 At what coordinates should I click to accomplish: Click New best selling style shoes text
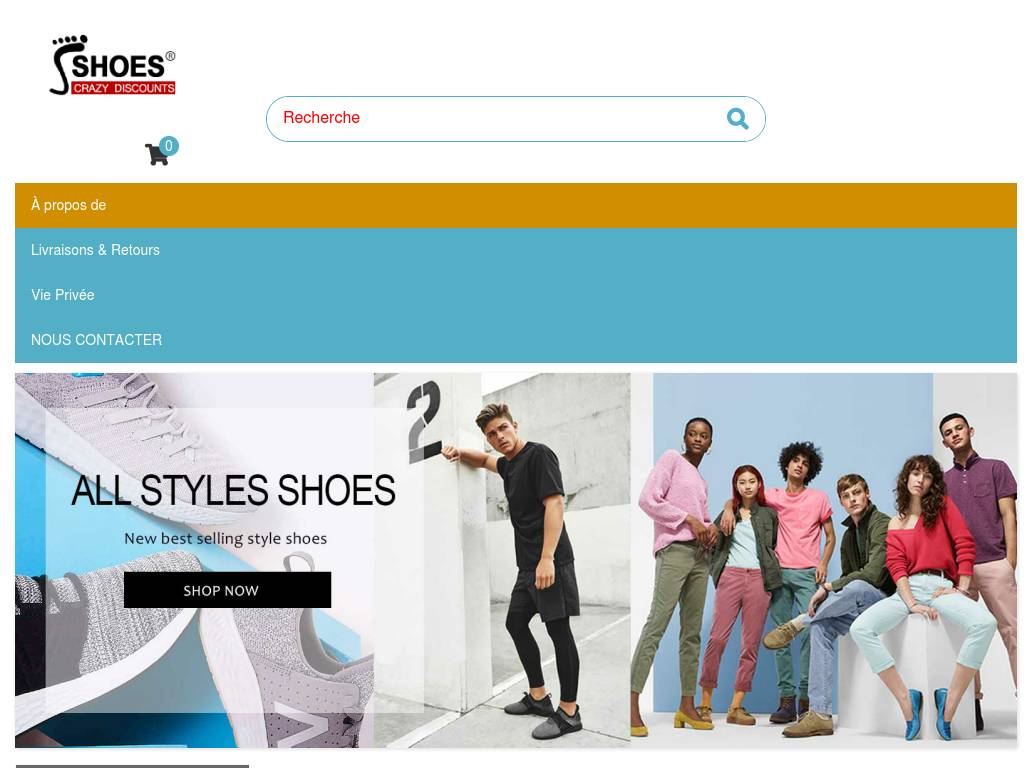[226, 538]
